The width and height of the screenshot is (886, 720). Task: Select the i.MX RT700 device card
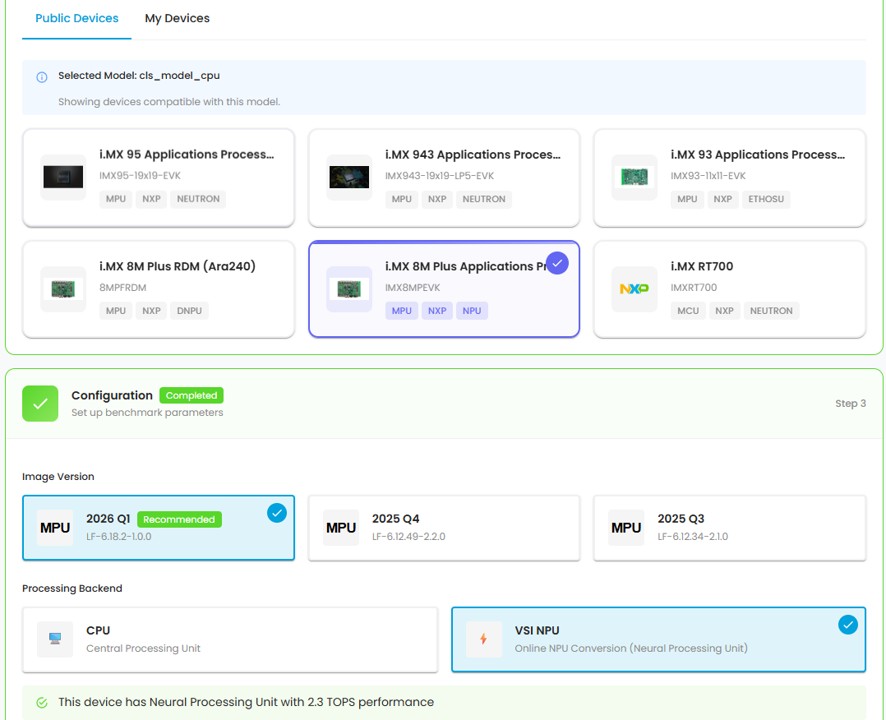click(x=729, y=289)
